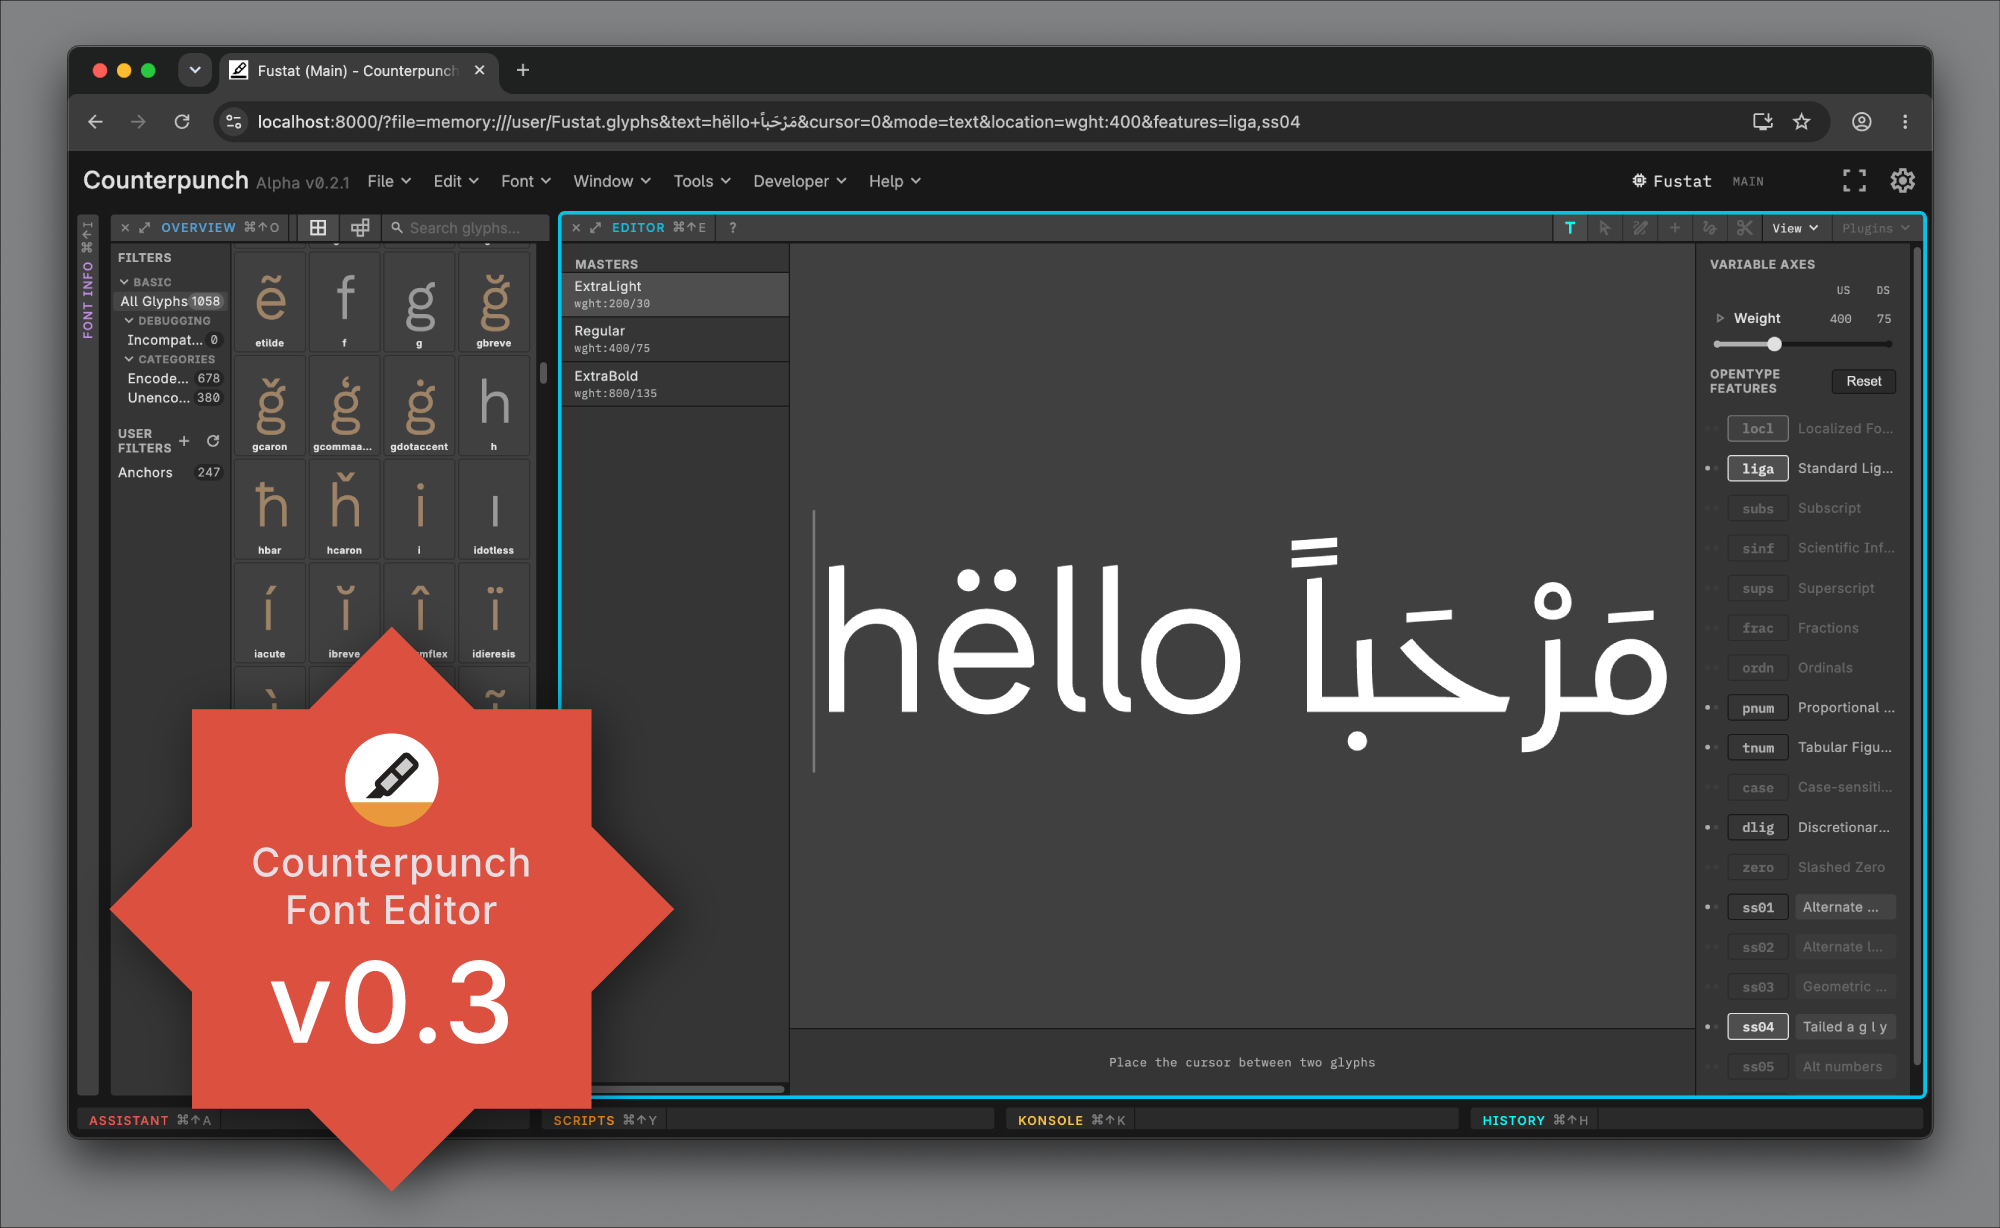The image size is (2000, 1228).
Task: Open the Konsole panel tab
Action: (x=1071, y=1120)
